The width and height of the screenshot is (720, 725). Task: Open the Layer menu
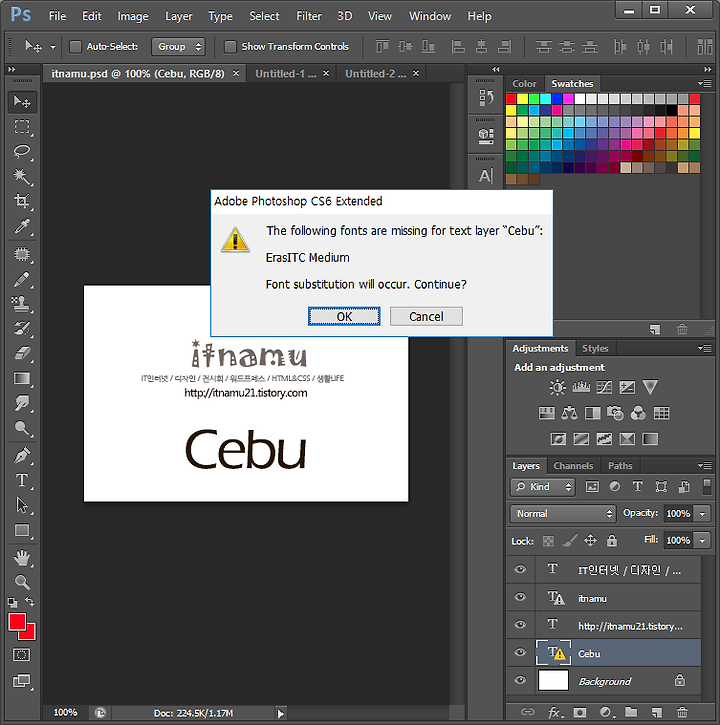tap(178, 16)
